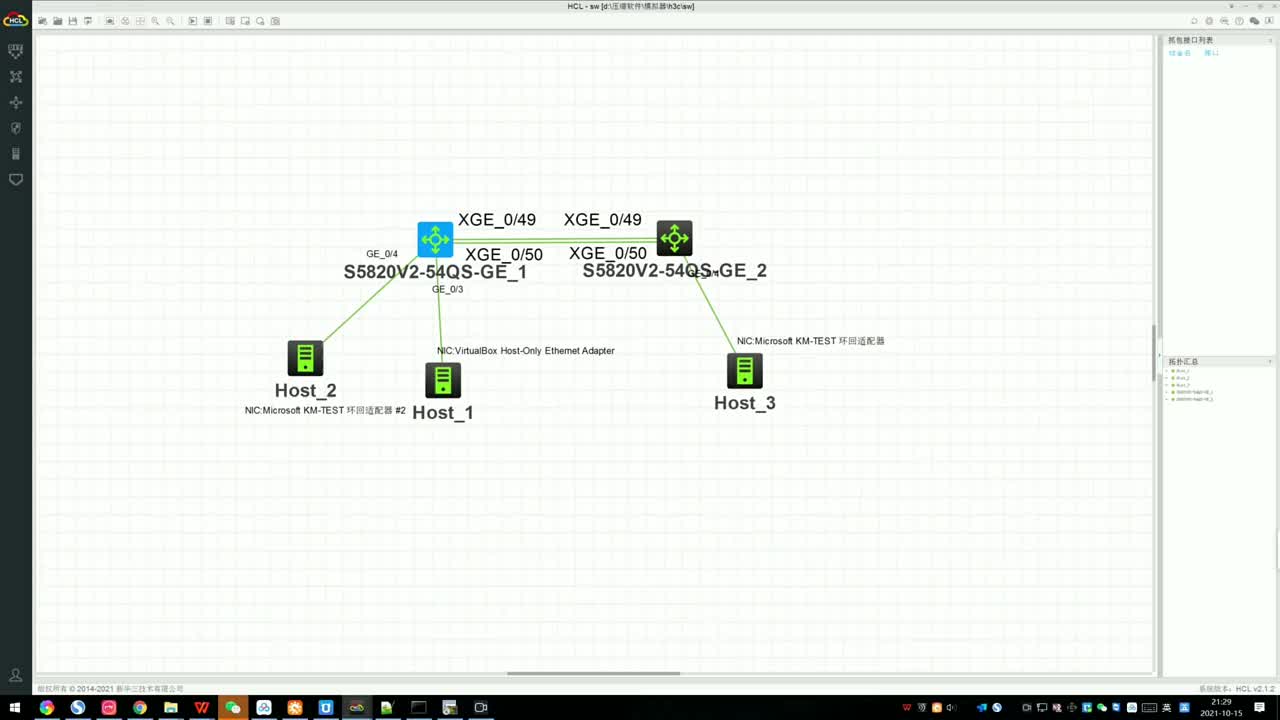Click the save project floppy-disk icon
The image size is (1280, 720).
tap(73, 21)
